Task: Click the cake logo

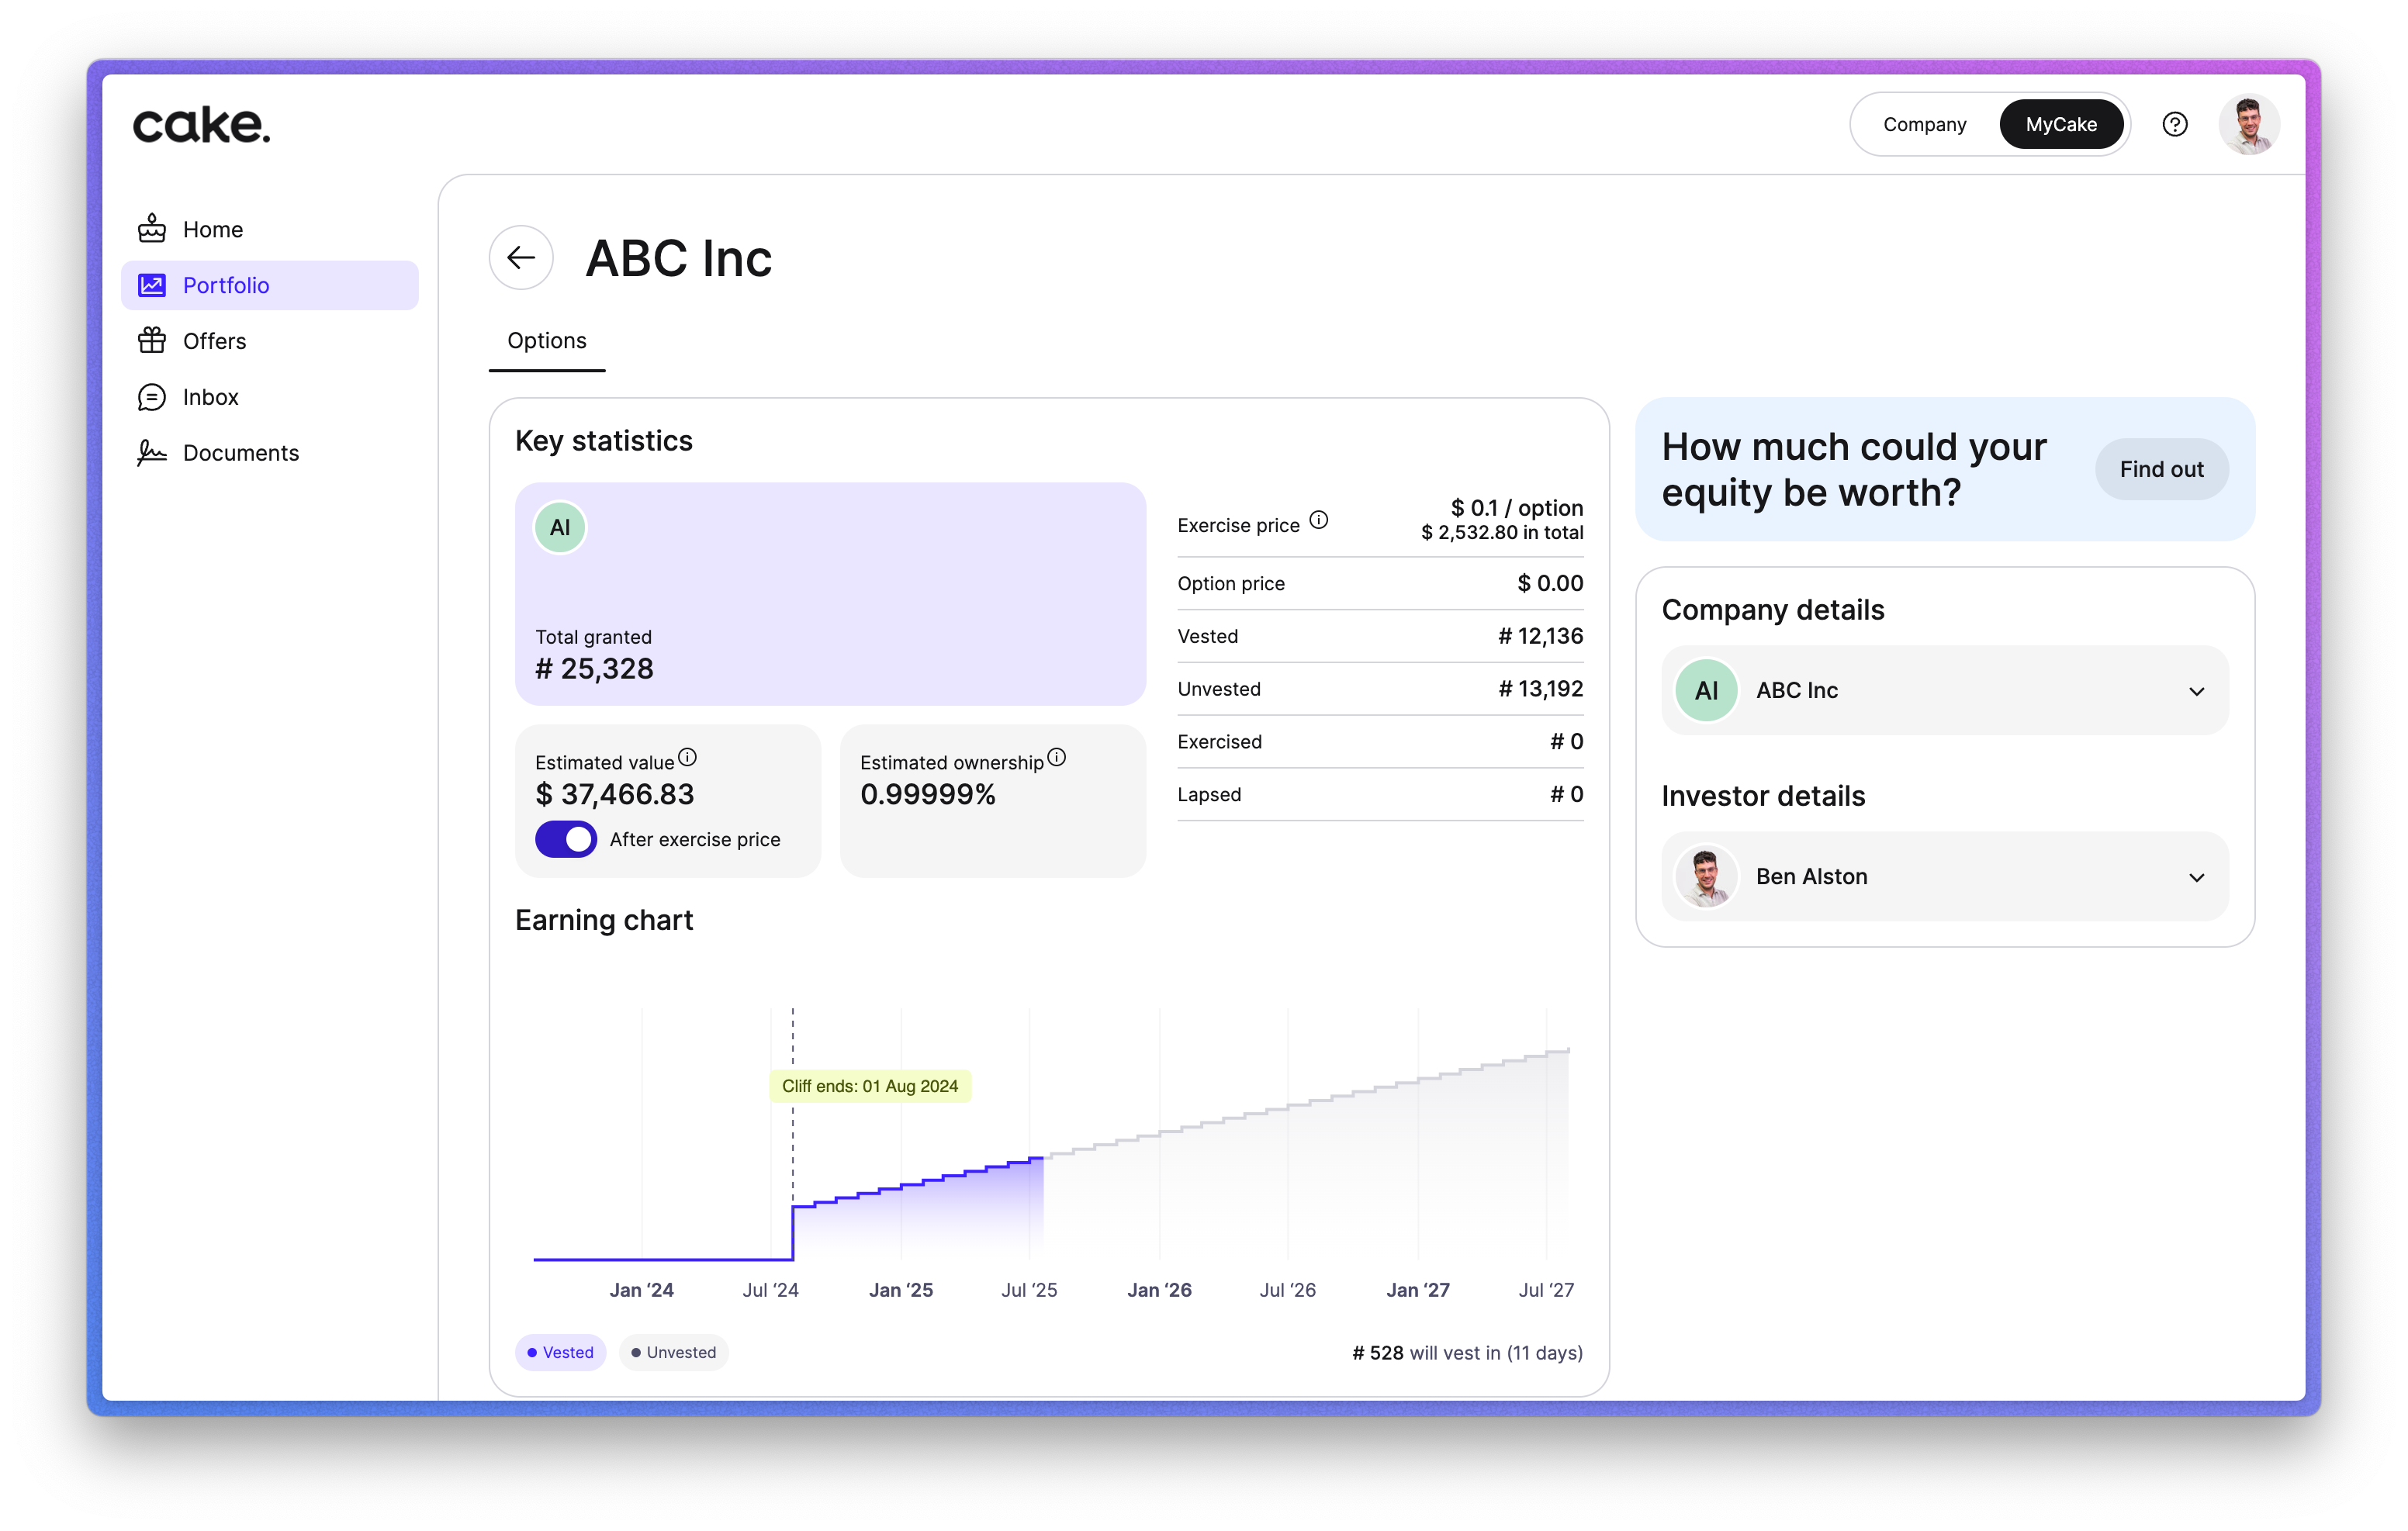Action: [202, 124]
